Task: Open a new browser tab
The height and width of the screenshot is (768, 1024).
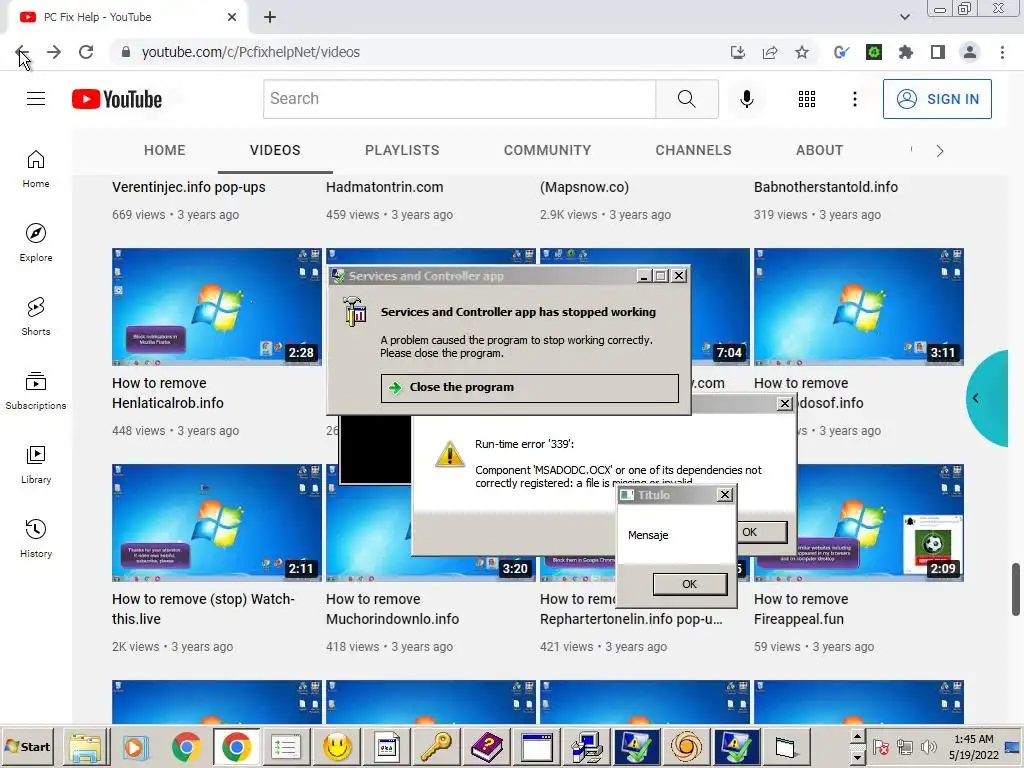Action: click(270, 18)
